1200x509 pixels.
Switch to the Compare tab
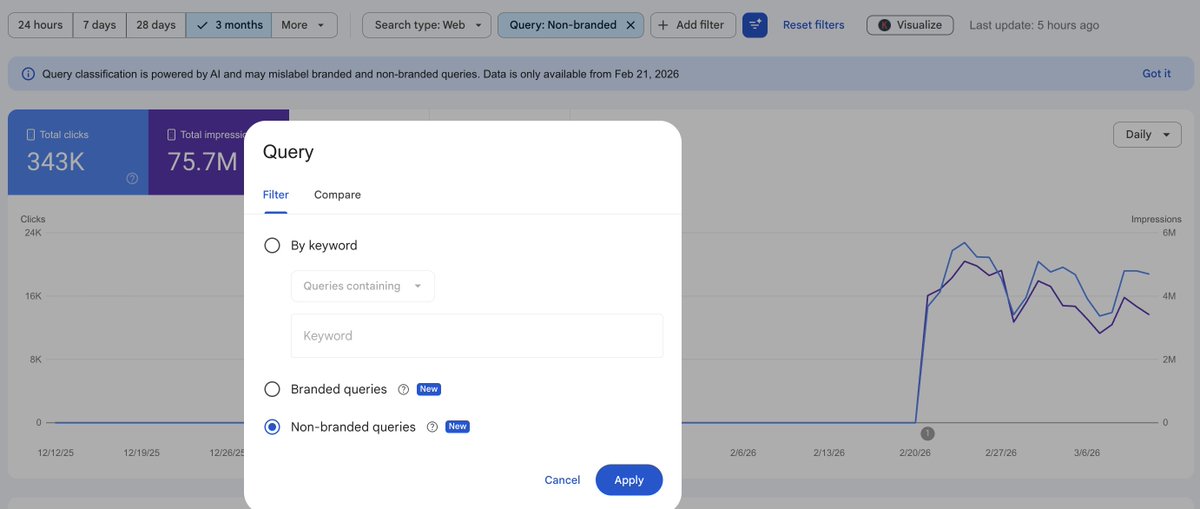(337, 195)
